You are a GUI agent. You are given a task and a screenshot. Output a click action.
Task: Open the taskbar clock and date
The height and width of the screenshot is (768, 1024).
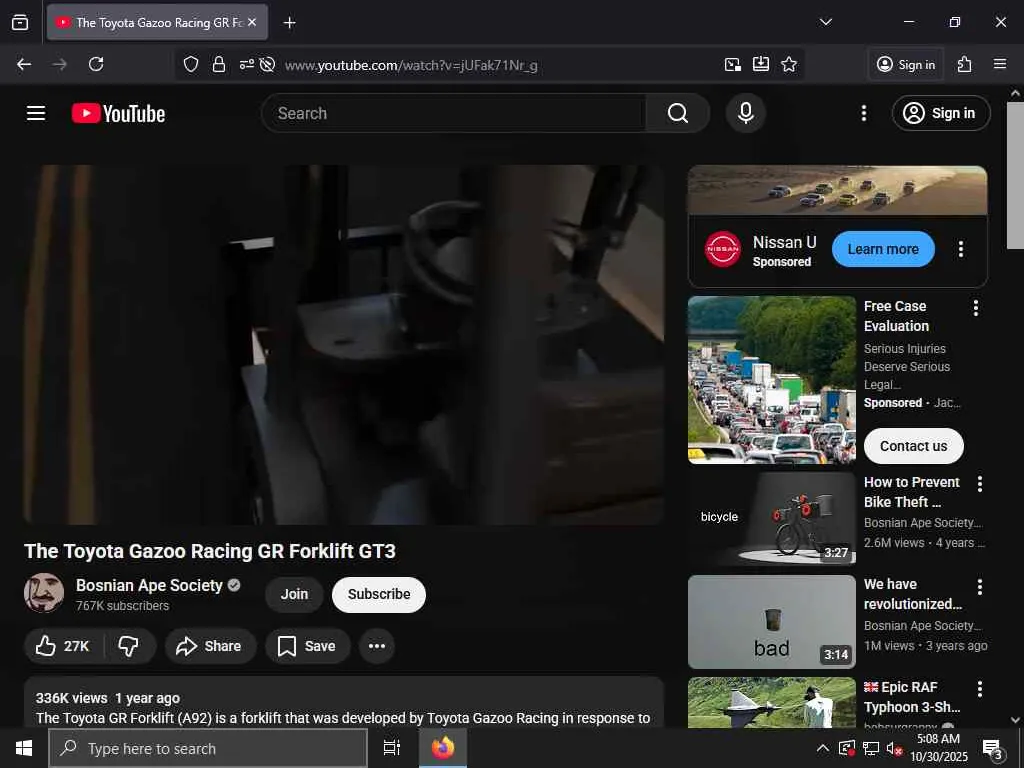938,748
